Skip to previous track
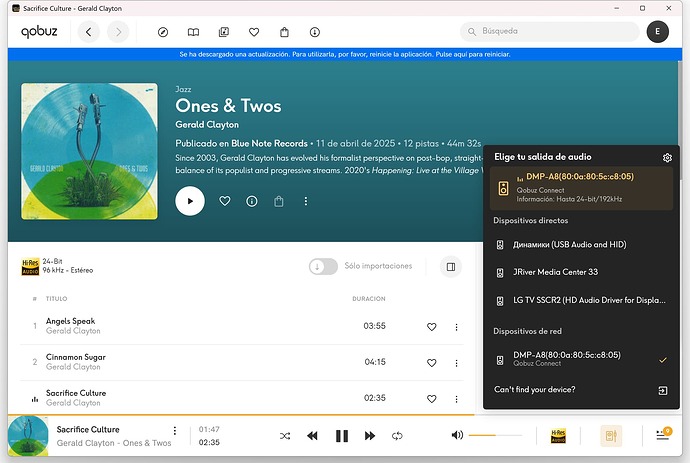 pyautogui.click(x=312, y=436)
